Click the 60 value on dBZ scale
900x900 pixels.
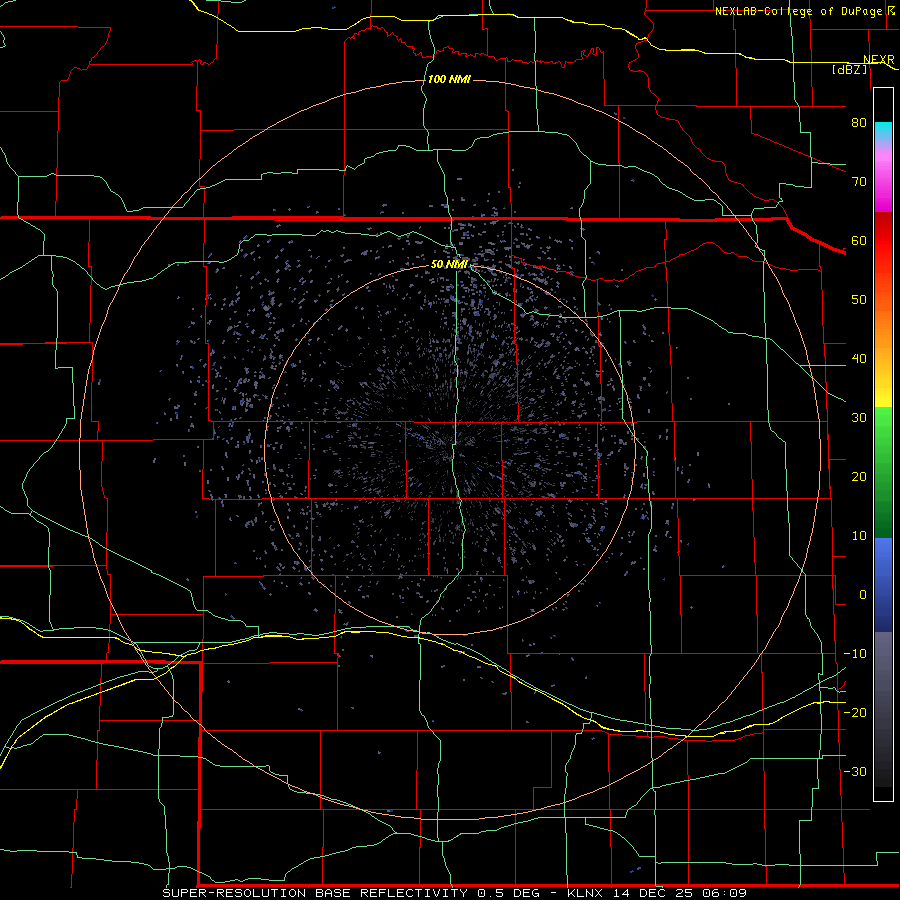pyautogui.click(x=859, y=240)
